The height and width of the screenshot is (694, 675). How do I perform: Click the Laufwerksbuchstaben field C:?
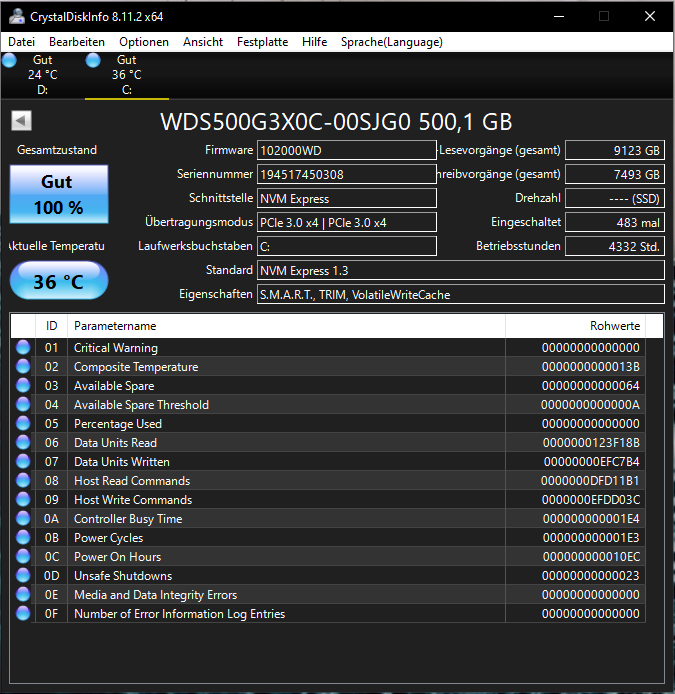(347, 246)
